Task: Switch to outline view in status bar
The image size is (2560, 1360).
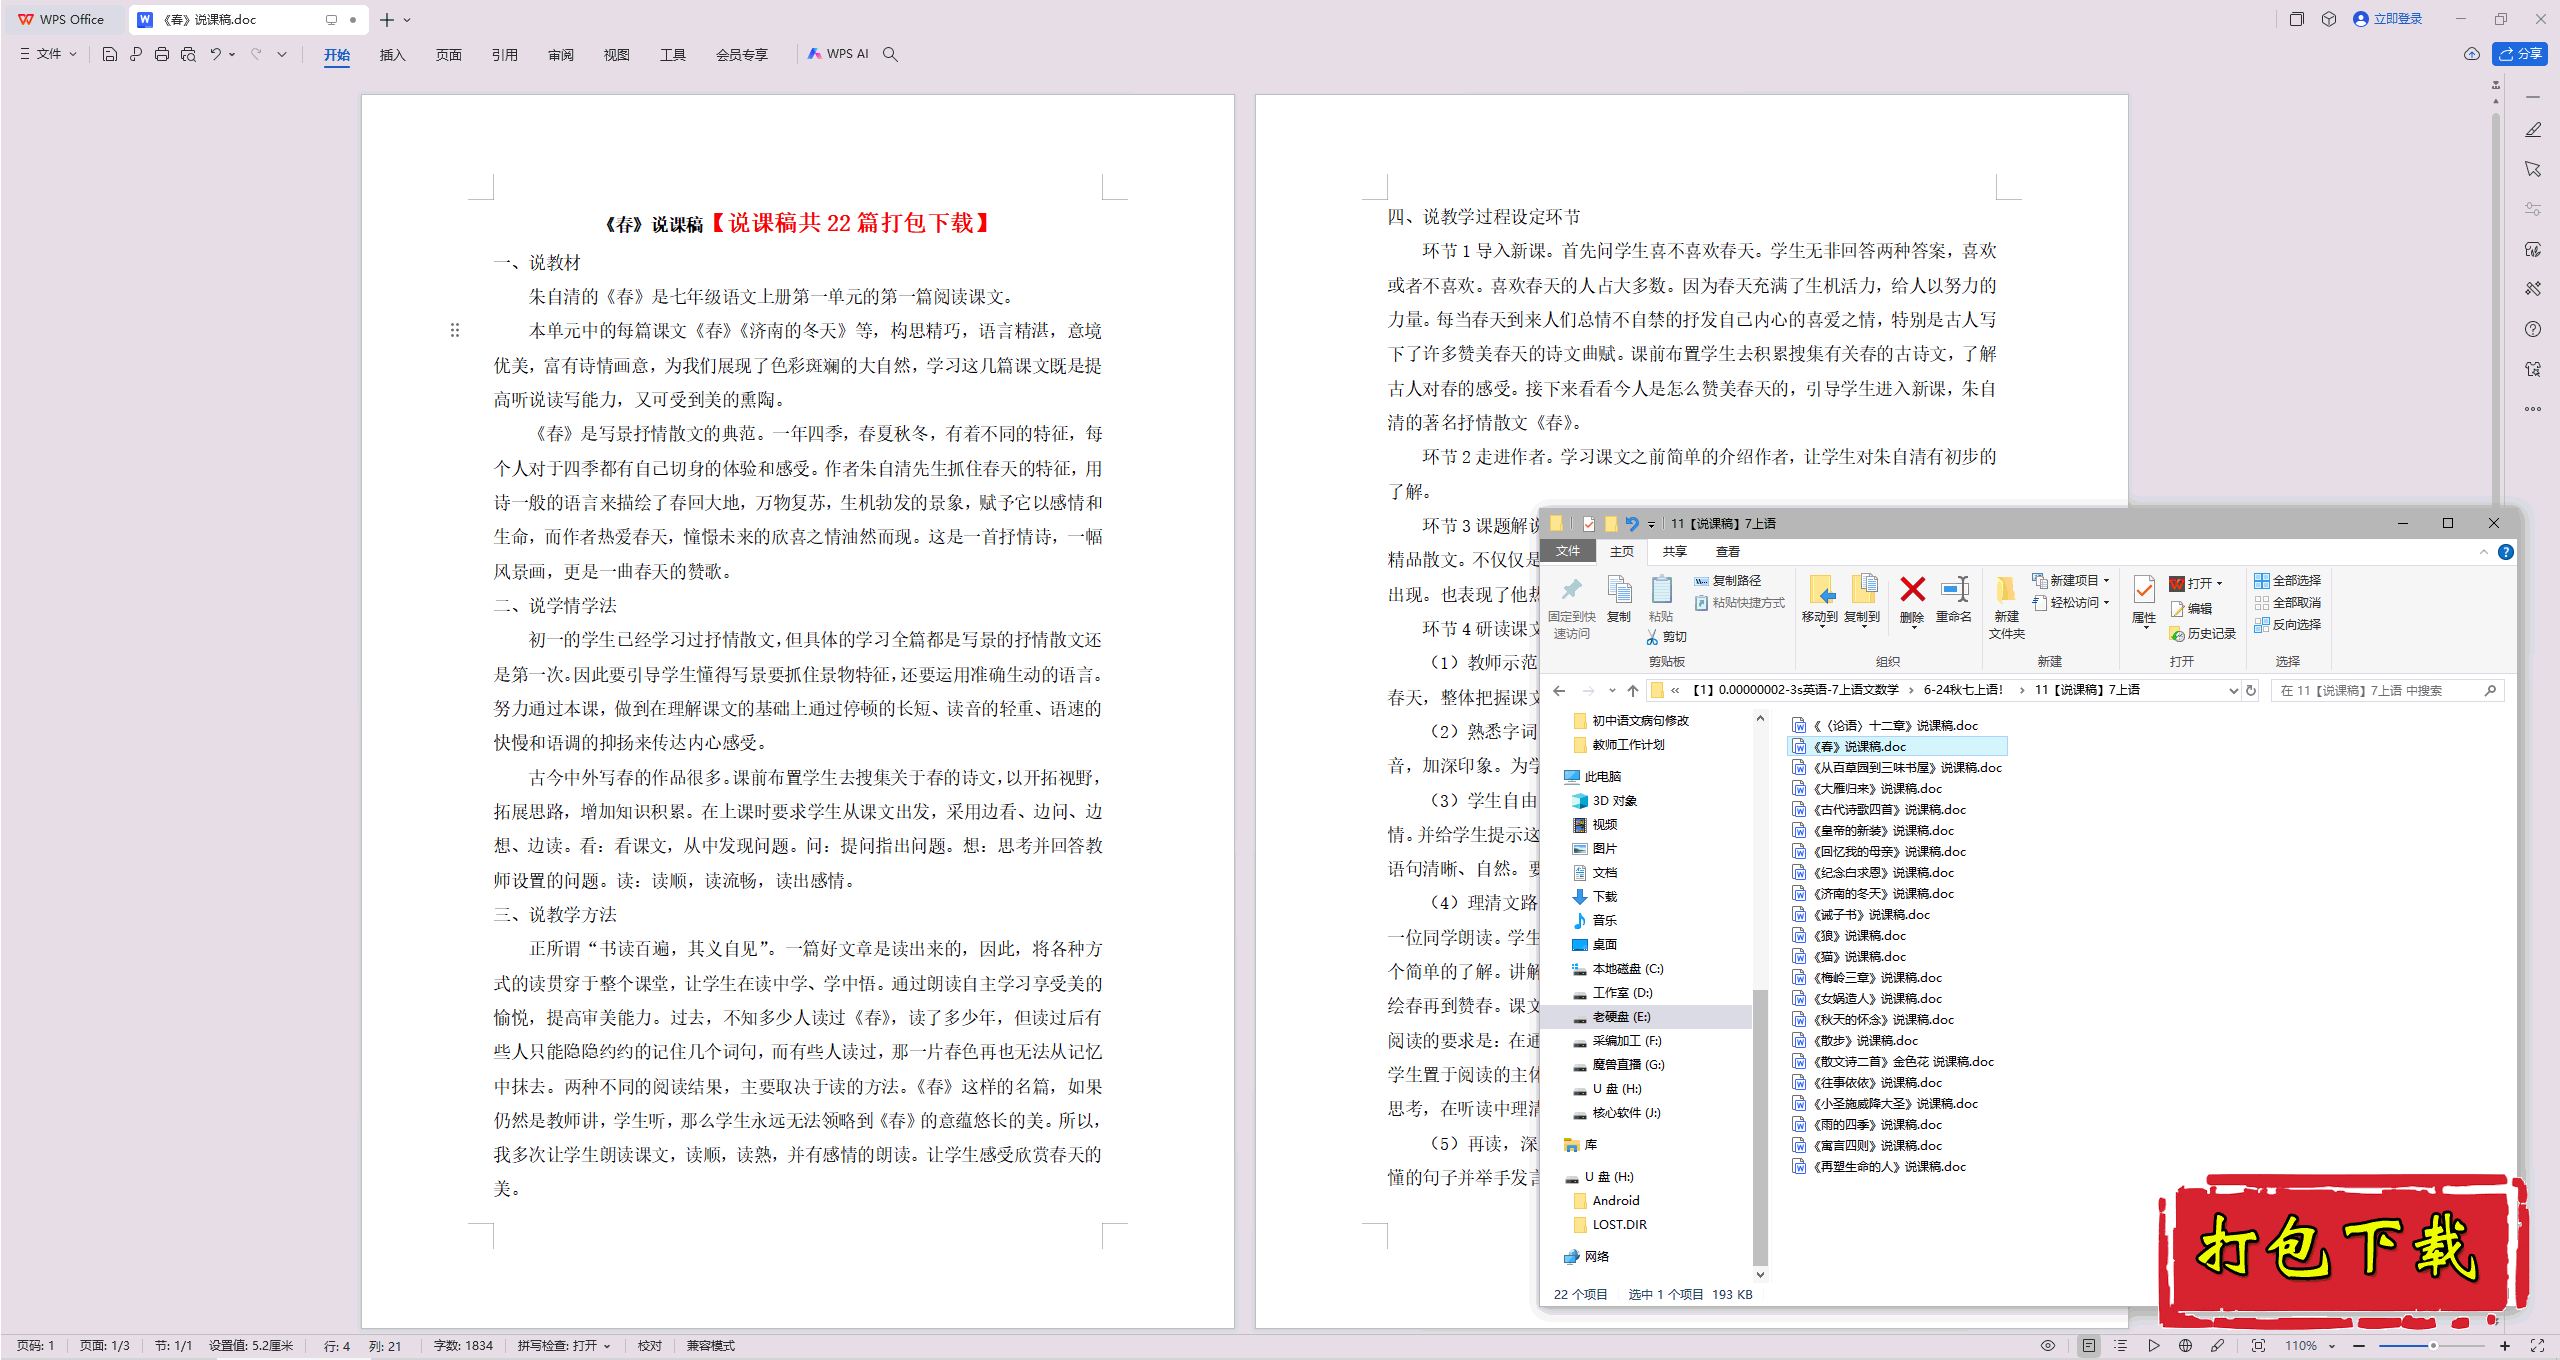Action: click(x=2120, y=1346)
